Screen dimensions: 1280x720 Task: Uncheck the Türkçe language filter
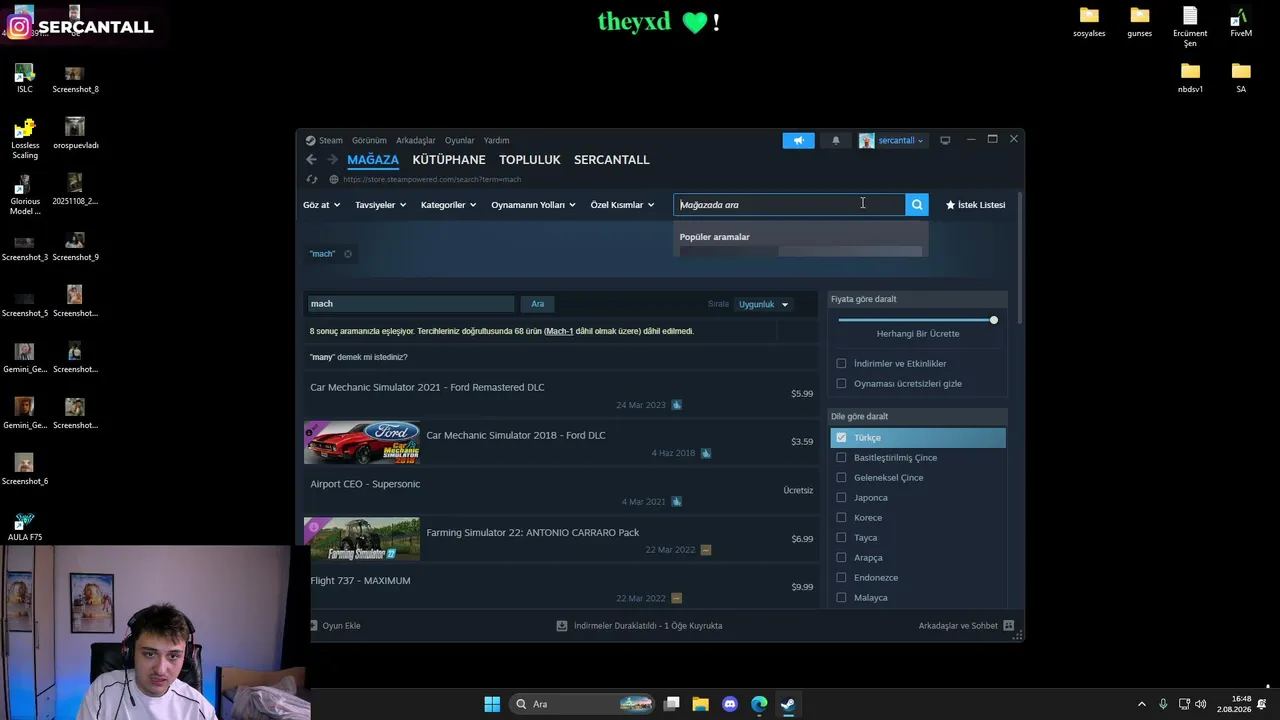[x=841, y=438]
